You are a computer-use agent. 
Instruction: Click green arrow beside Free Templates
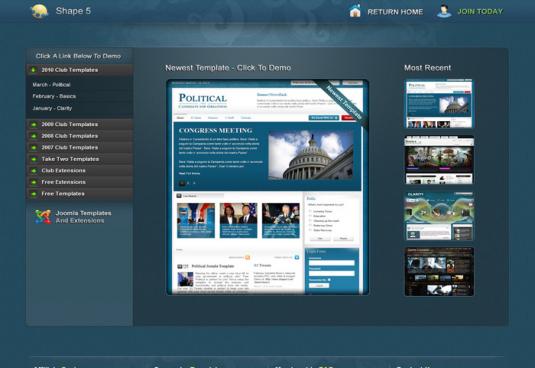tap(33, 194)
